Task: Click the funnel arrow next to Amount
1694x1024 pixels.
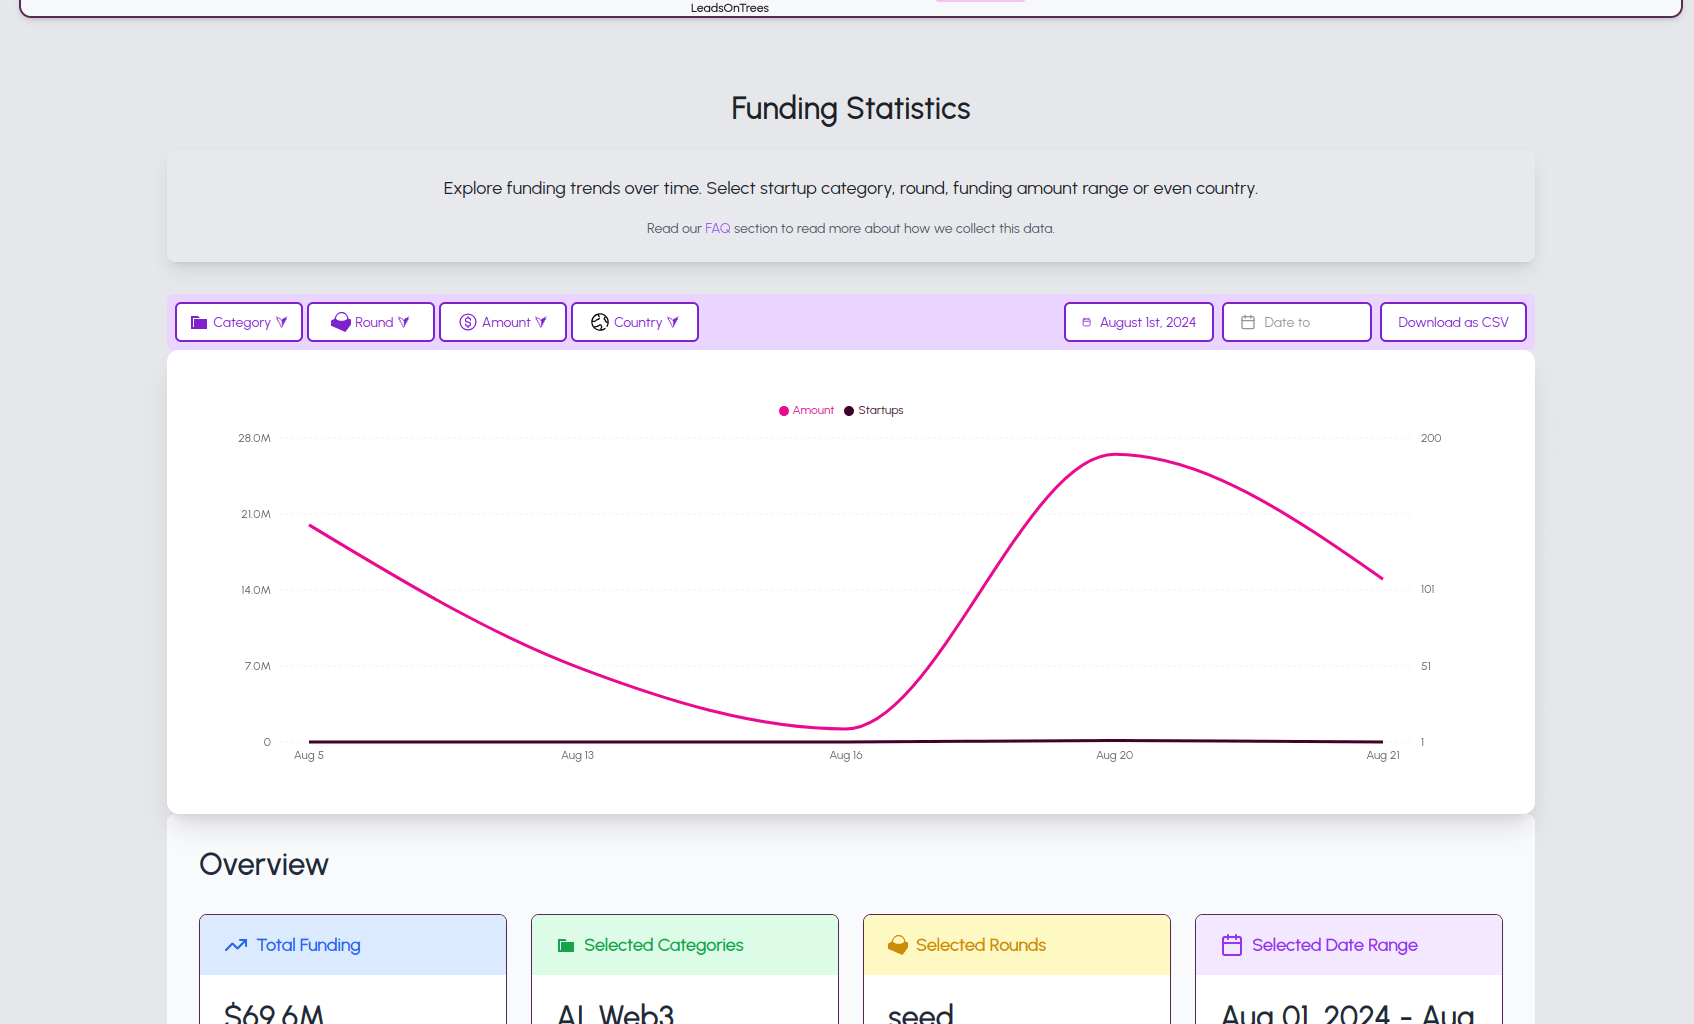Action: (x=540, y=322)
